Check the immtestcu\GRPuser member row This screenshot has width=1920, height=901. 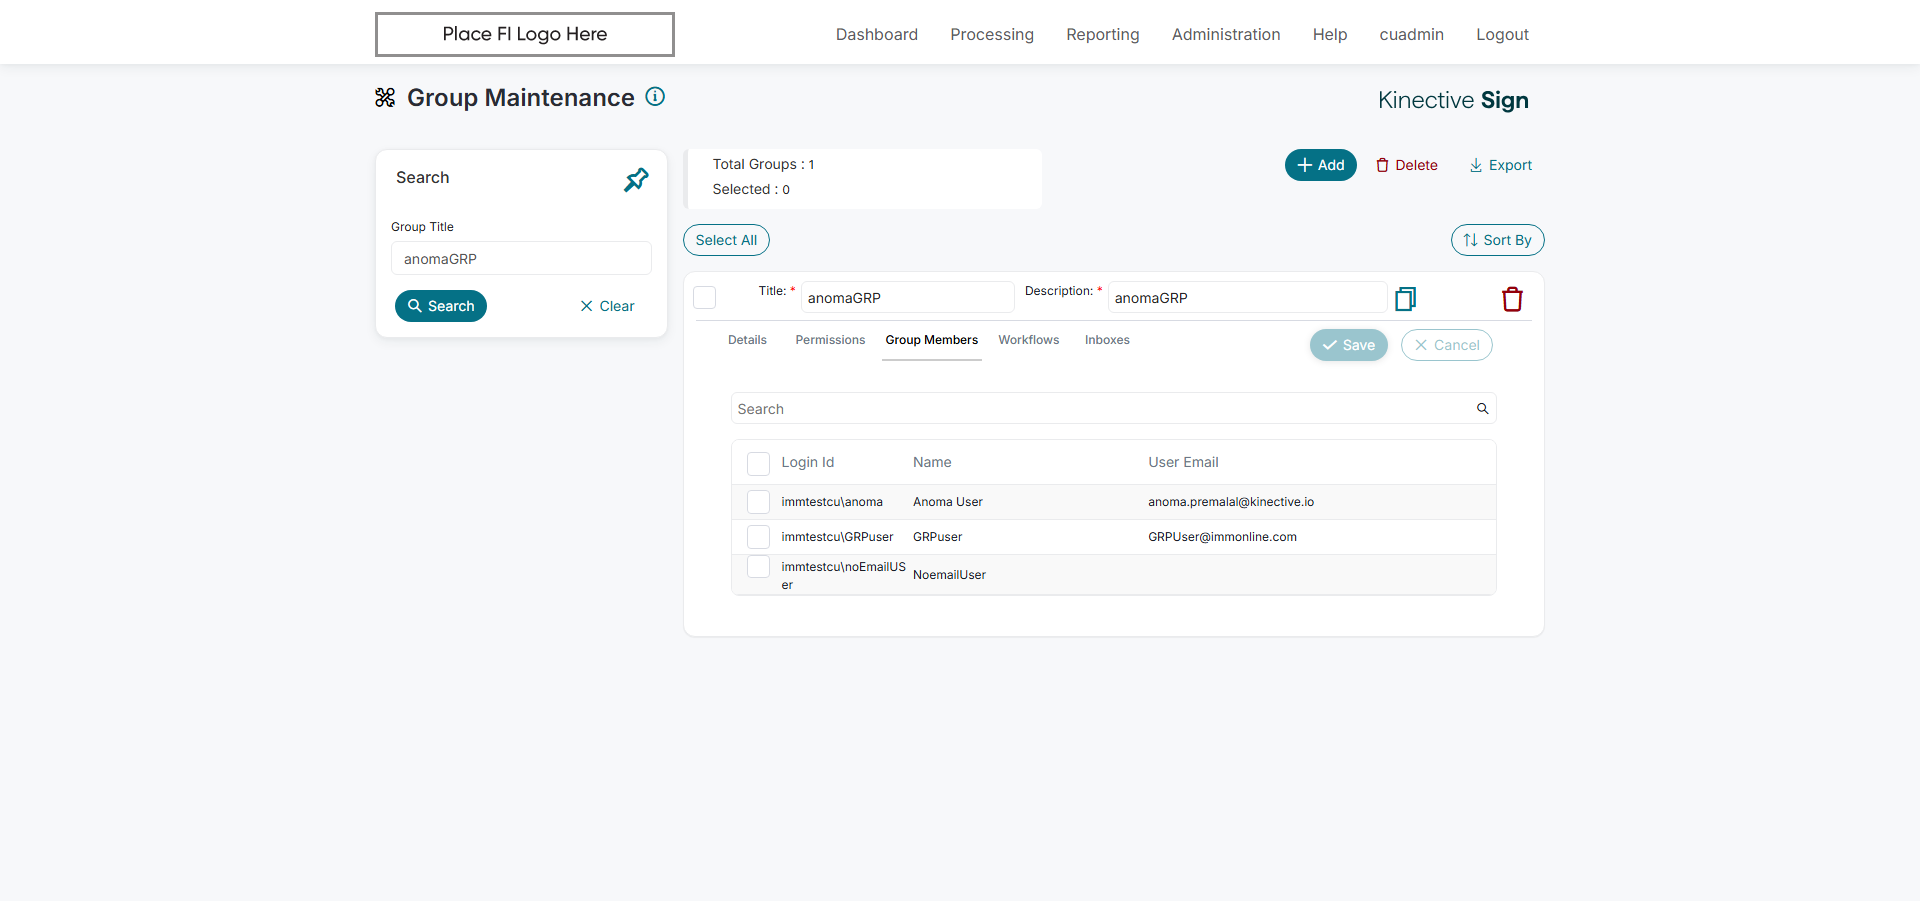(x=758, y=537)
